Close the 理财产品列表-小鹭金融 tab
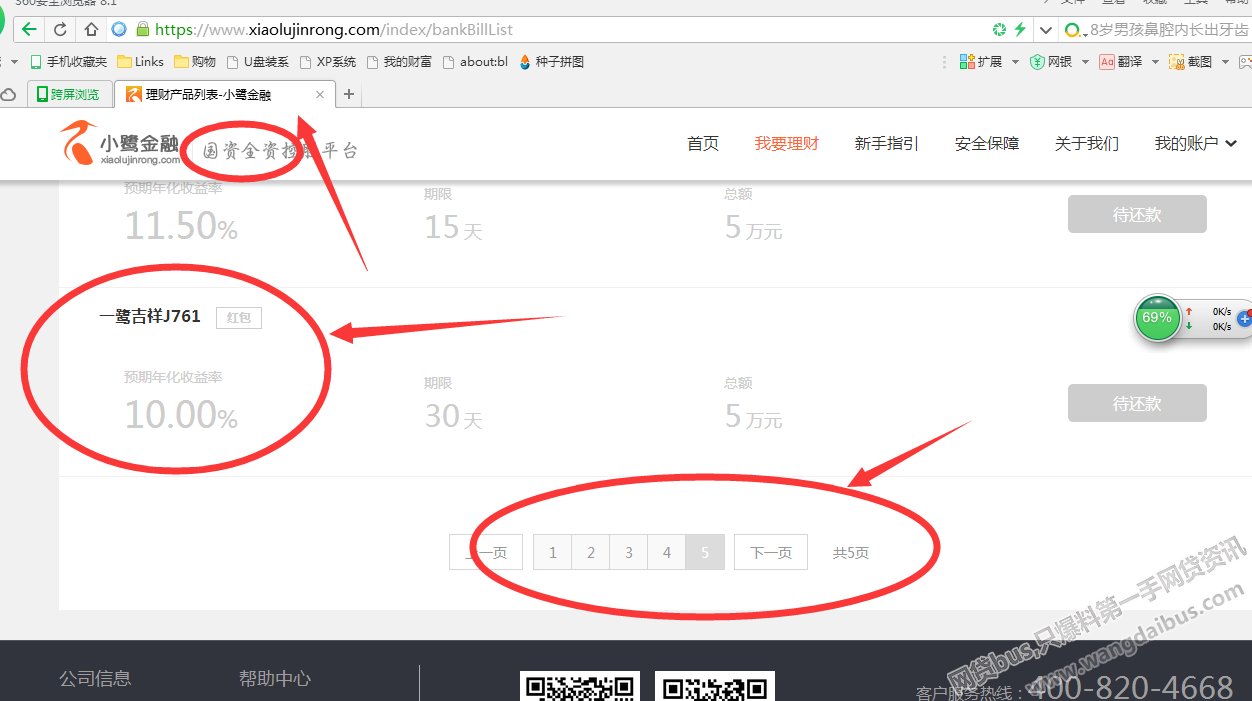The image size is (1252, 701). (x=320, y=95)
